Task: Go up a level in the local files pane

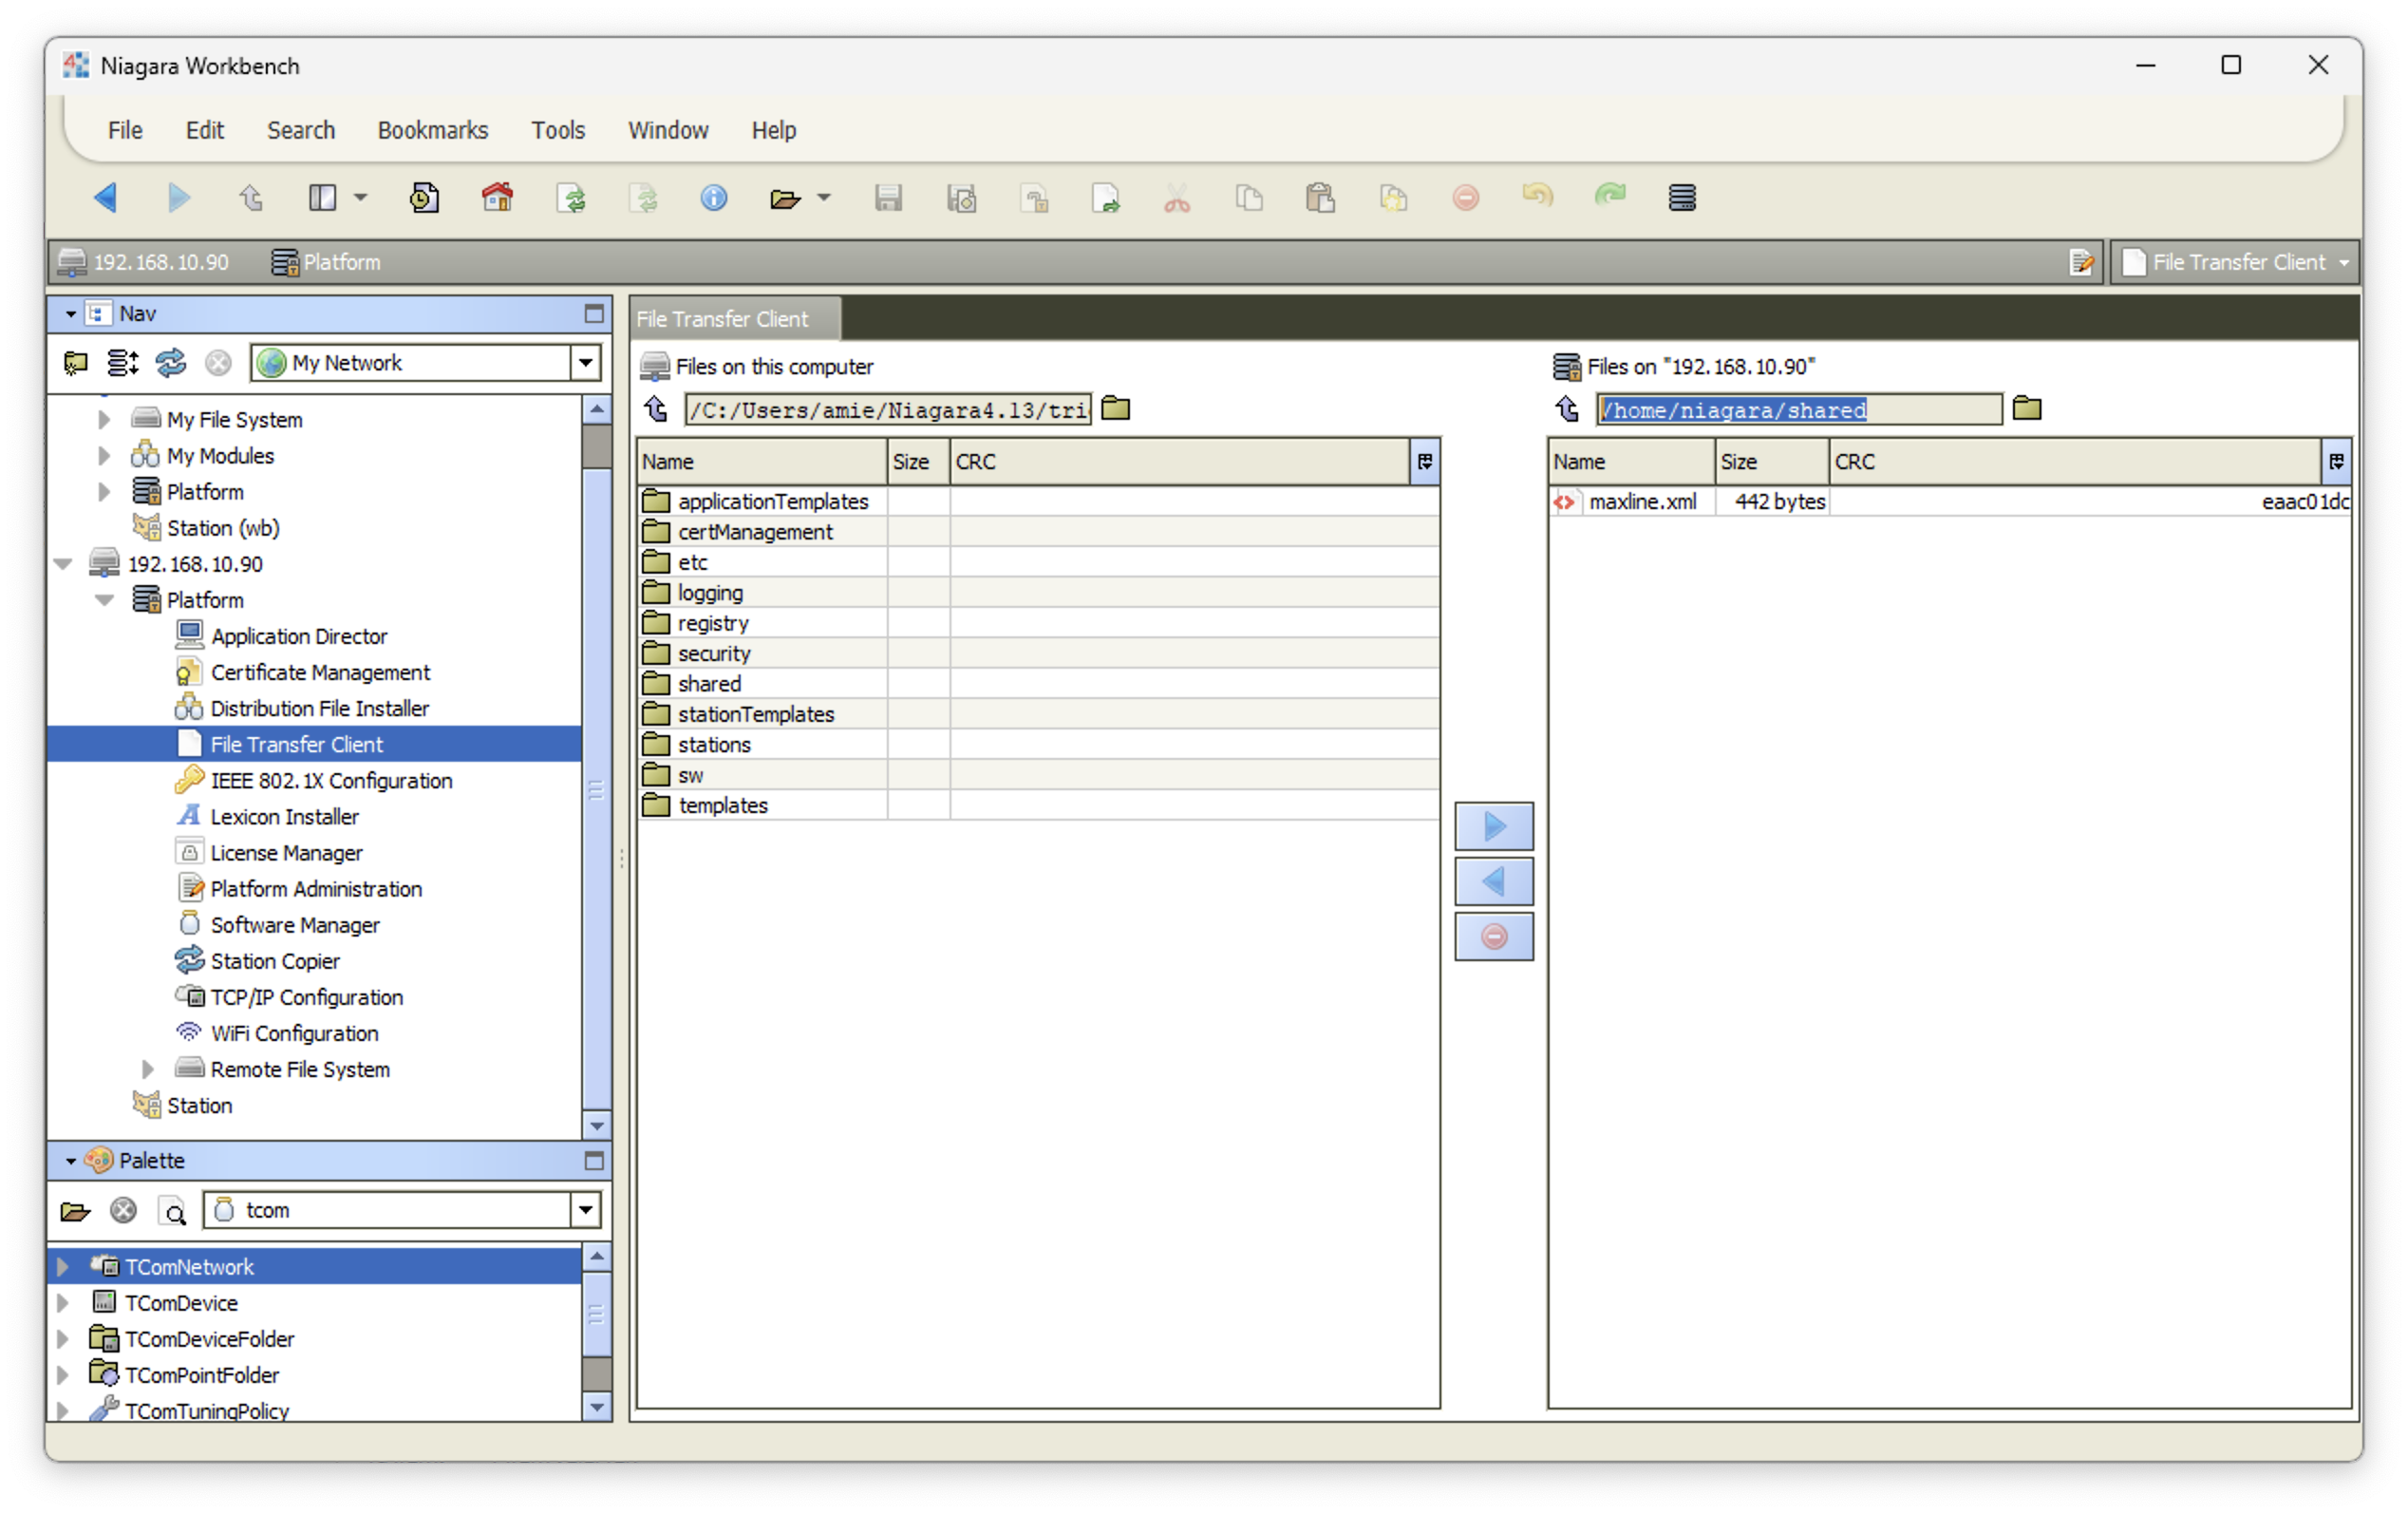Action: (656, 408)
